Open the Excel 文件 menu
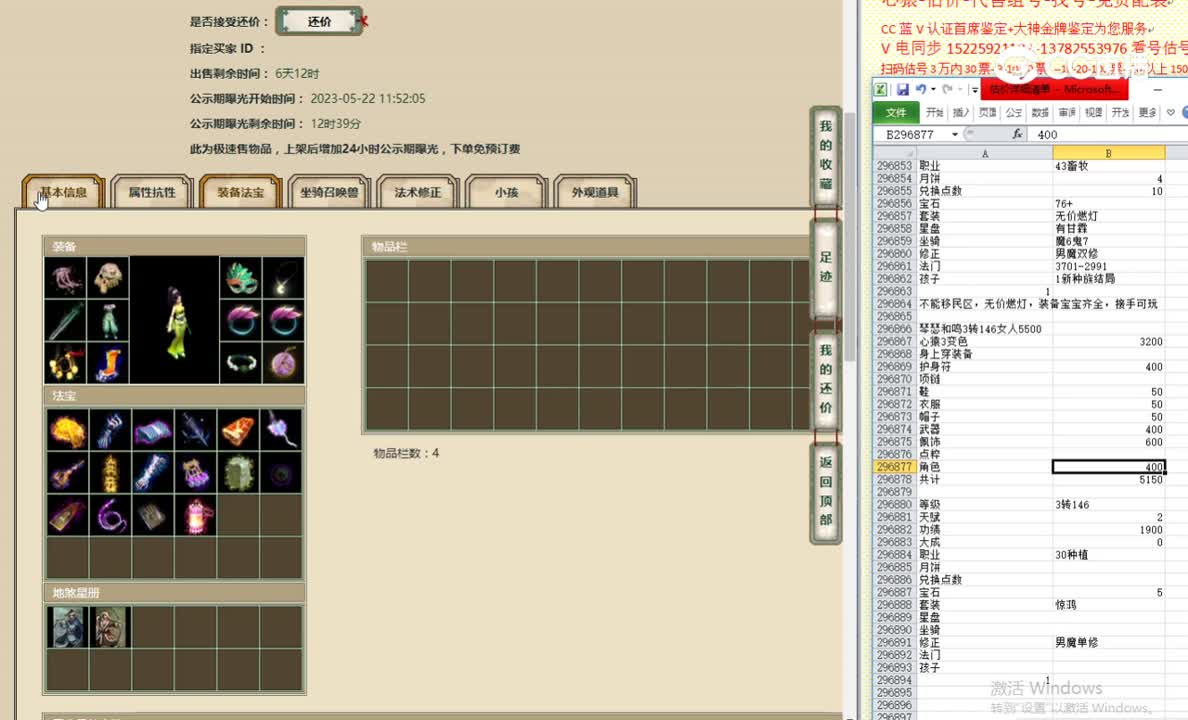 tap(899, 112)
